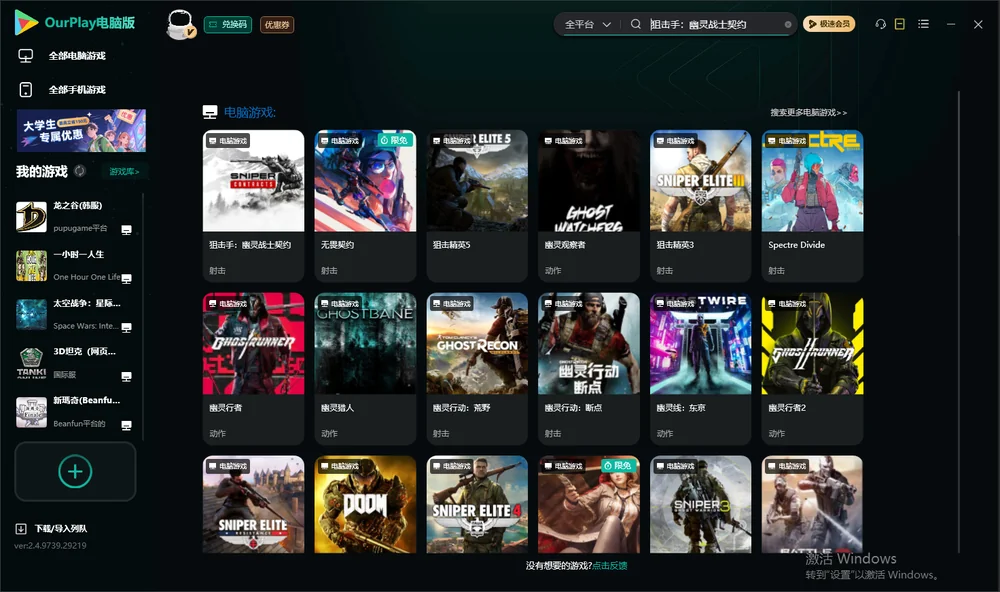
Task: Click the PC icon beside 3D坦克
Action: 126,376
